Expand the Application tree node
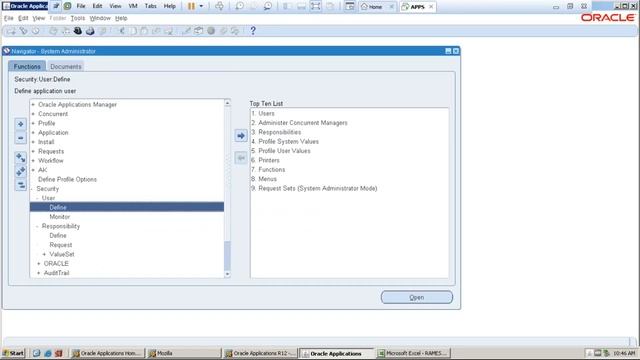The height and width of the screenshot is (360, 640). 33,133
